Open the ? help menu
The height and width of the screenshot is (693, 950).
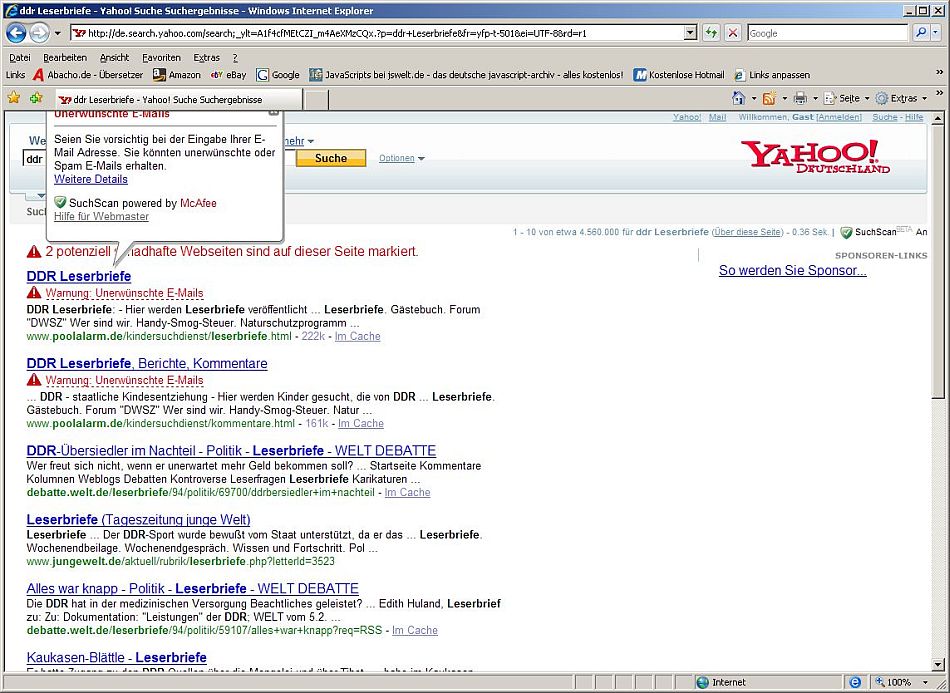click(x=235, y=58)
